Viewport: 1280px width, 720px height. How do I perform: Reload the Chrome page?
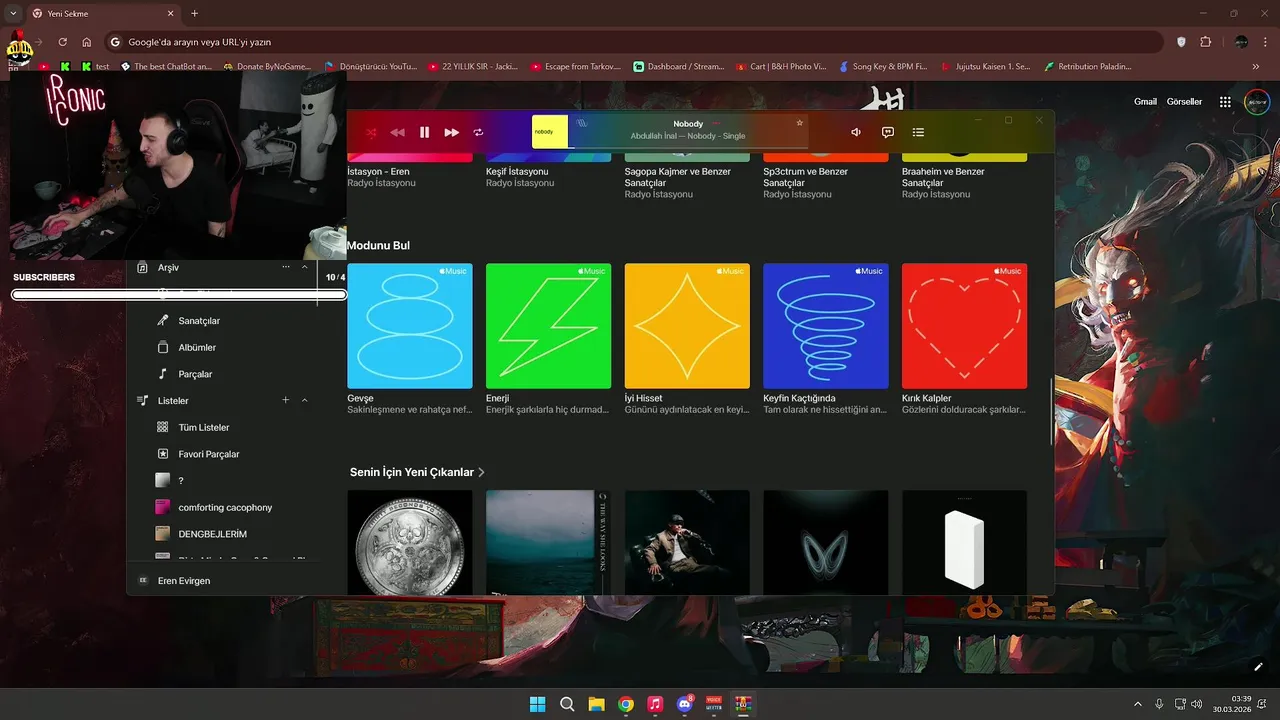pos(63,42)
